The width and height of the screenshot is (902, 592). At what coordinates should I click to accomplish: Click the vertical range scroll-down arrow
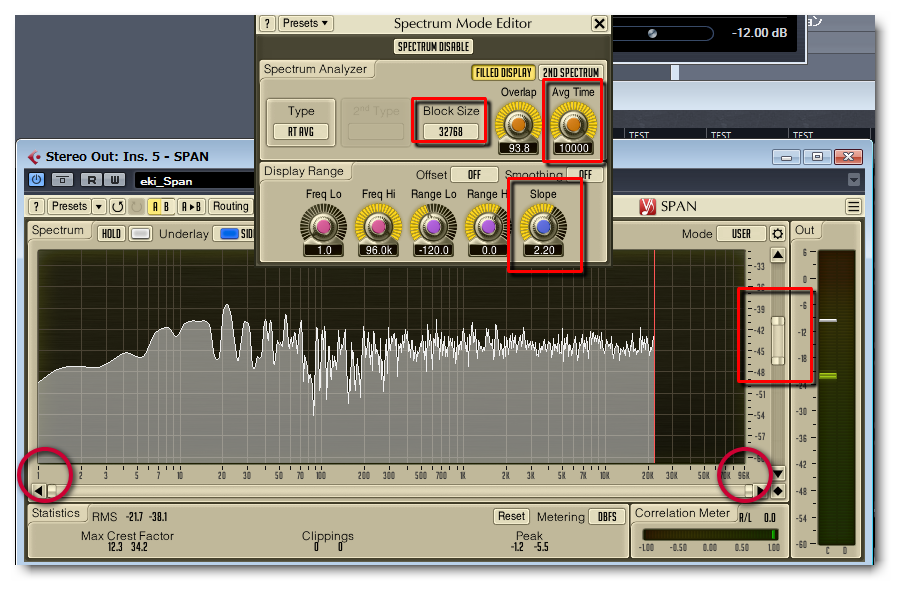(x=778, y=474)
